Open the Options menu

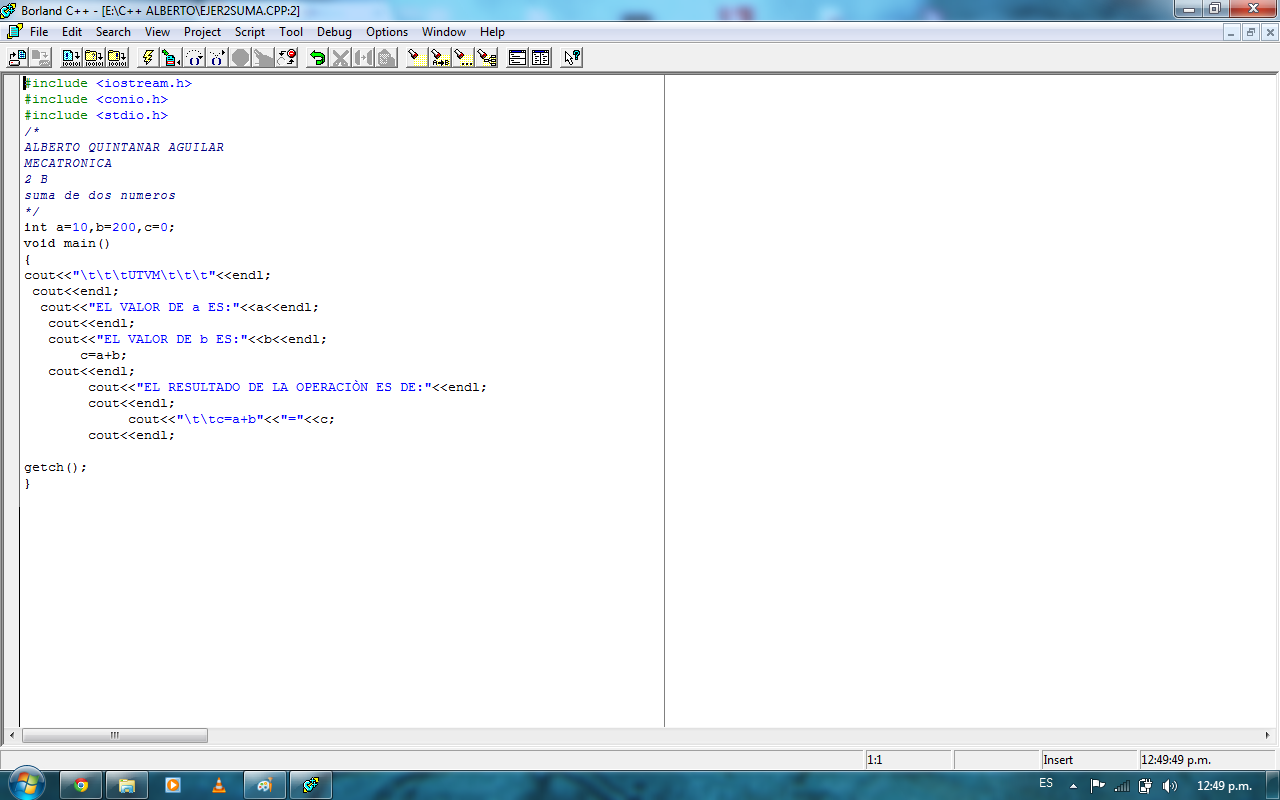click(386, 31)
